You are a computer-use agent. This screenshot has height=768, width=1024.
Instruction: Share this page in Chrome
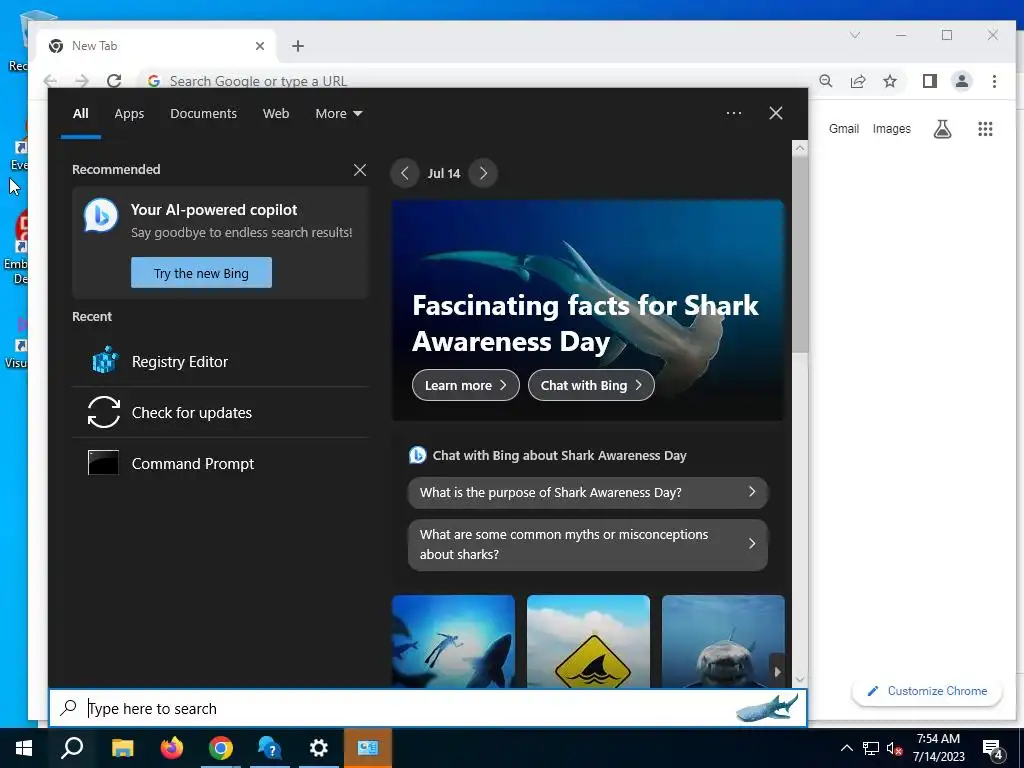(x=858, y=81)
